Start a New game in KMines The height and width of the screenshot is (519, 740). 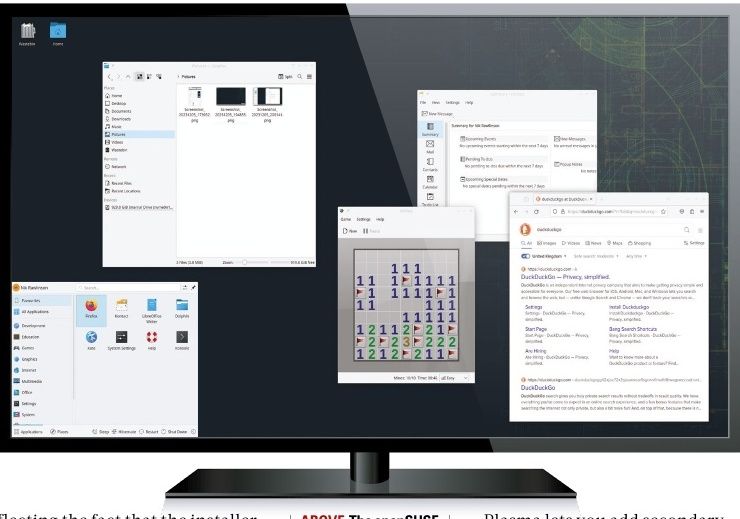[x=350, y=231]
